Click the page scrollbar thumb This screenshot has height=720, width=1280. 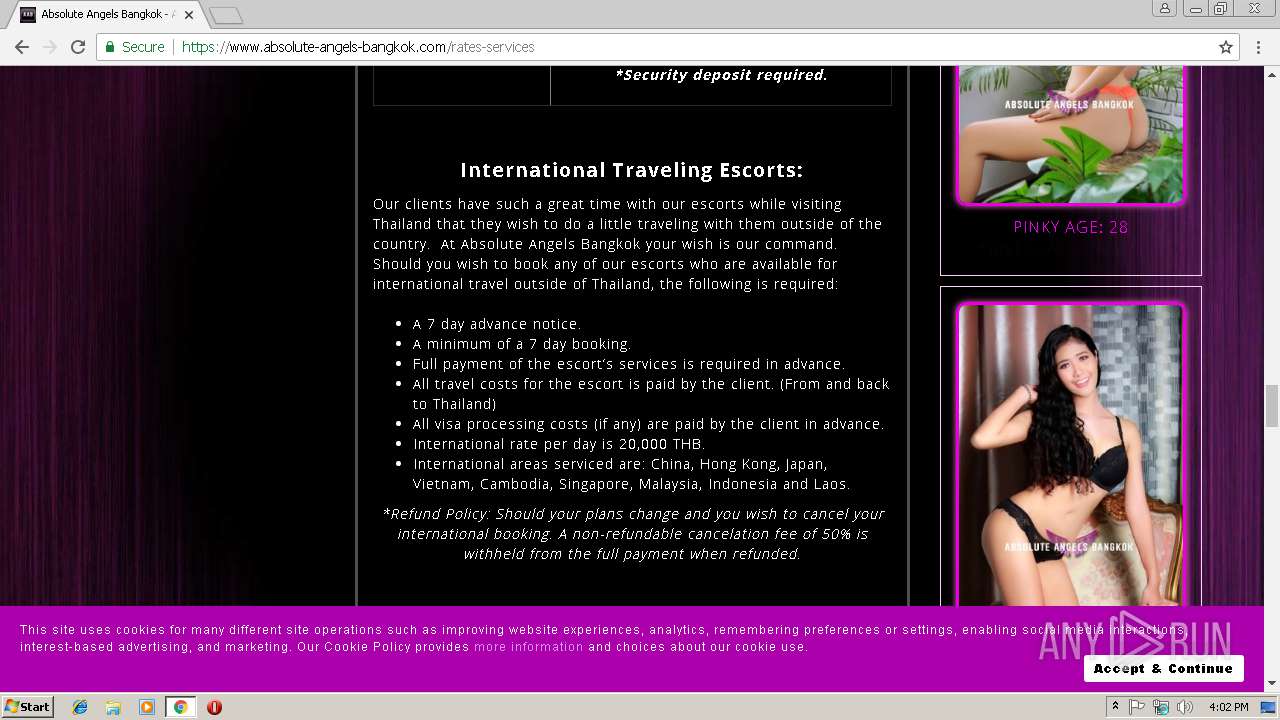tap(1272, 405)
